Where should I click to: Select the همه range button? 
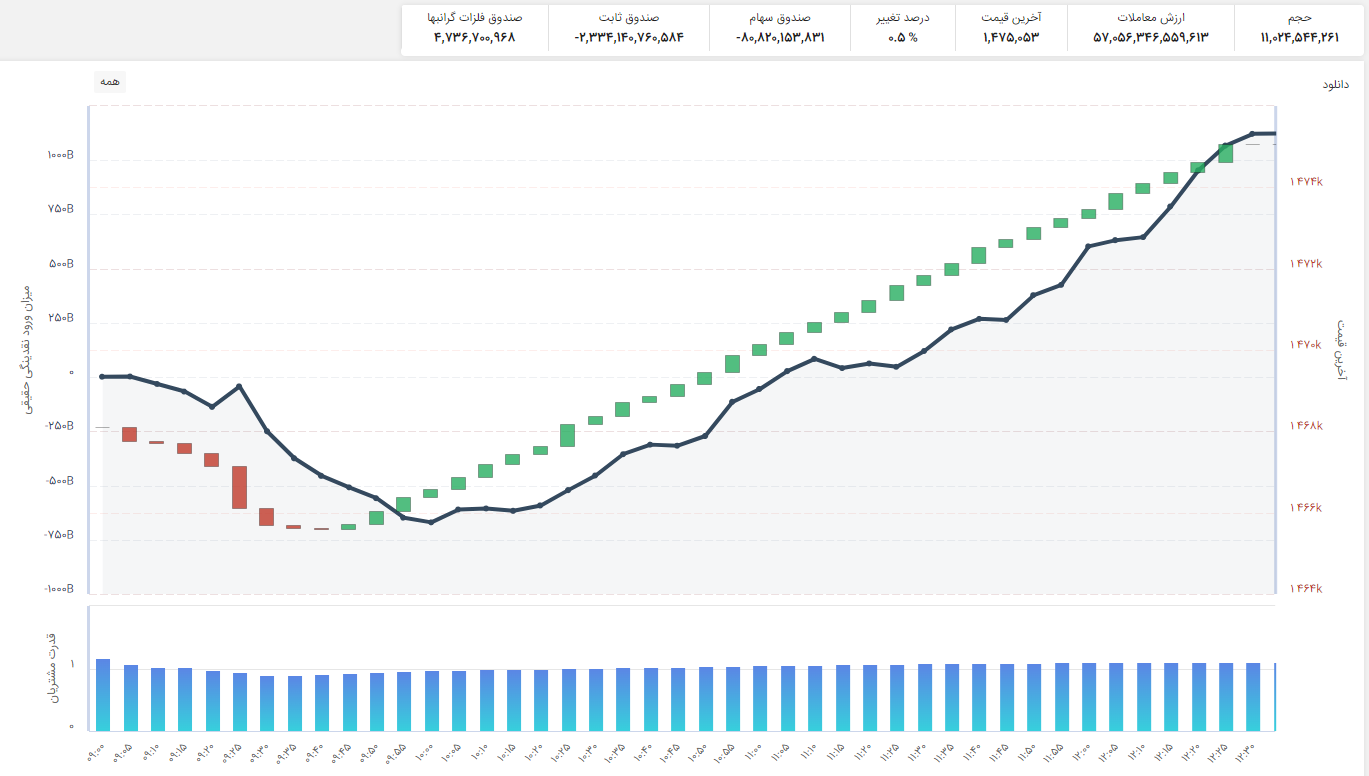pyautogui.click(x=110, y=82)
